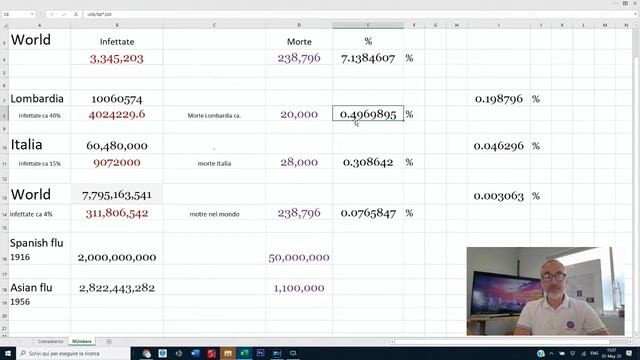The image size is (640, 360).
Task: Select the 'Italia' cell
Action: [x=40, y=144]
